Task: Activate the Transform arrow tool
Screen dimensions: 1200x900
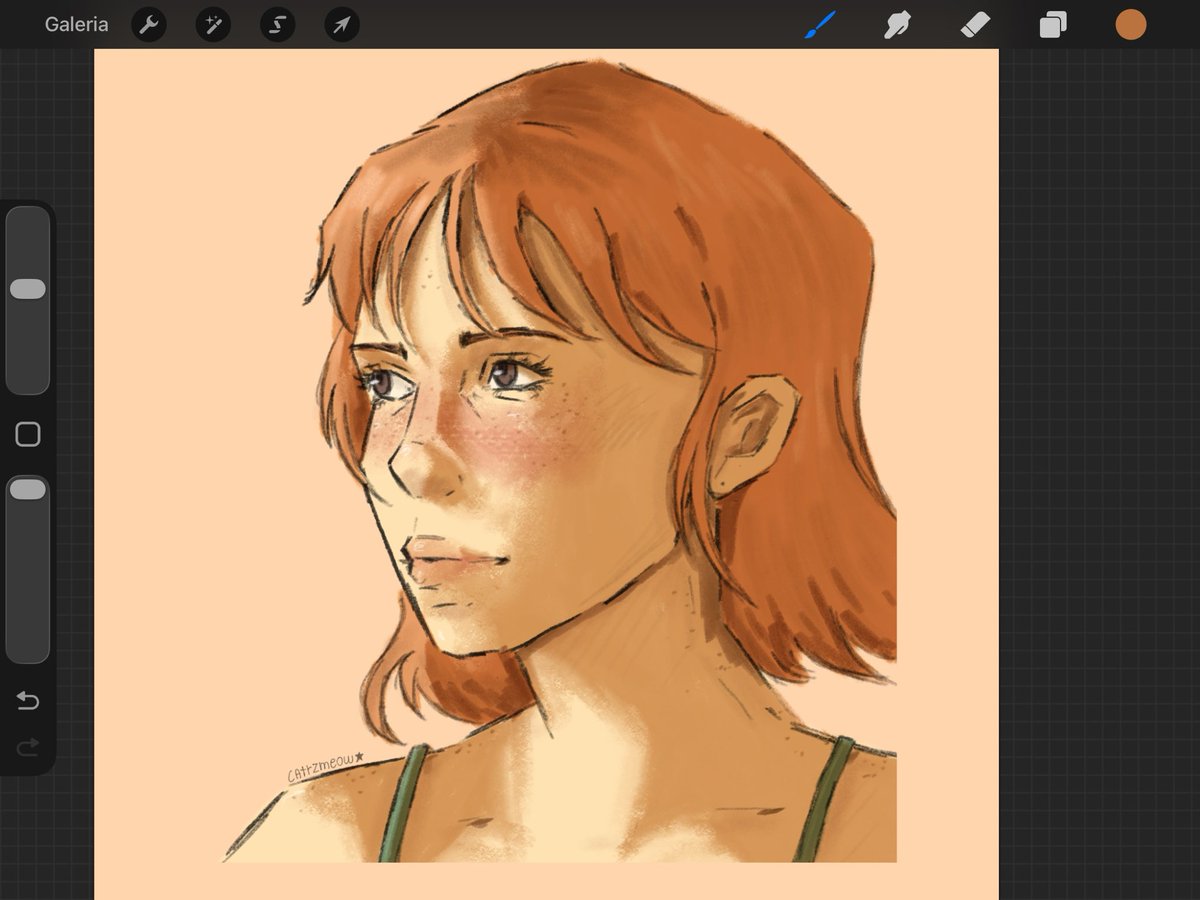Action: [x=342, y=25]
